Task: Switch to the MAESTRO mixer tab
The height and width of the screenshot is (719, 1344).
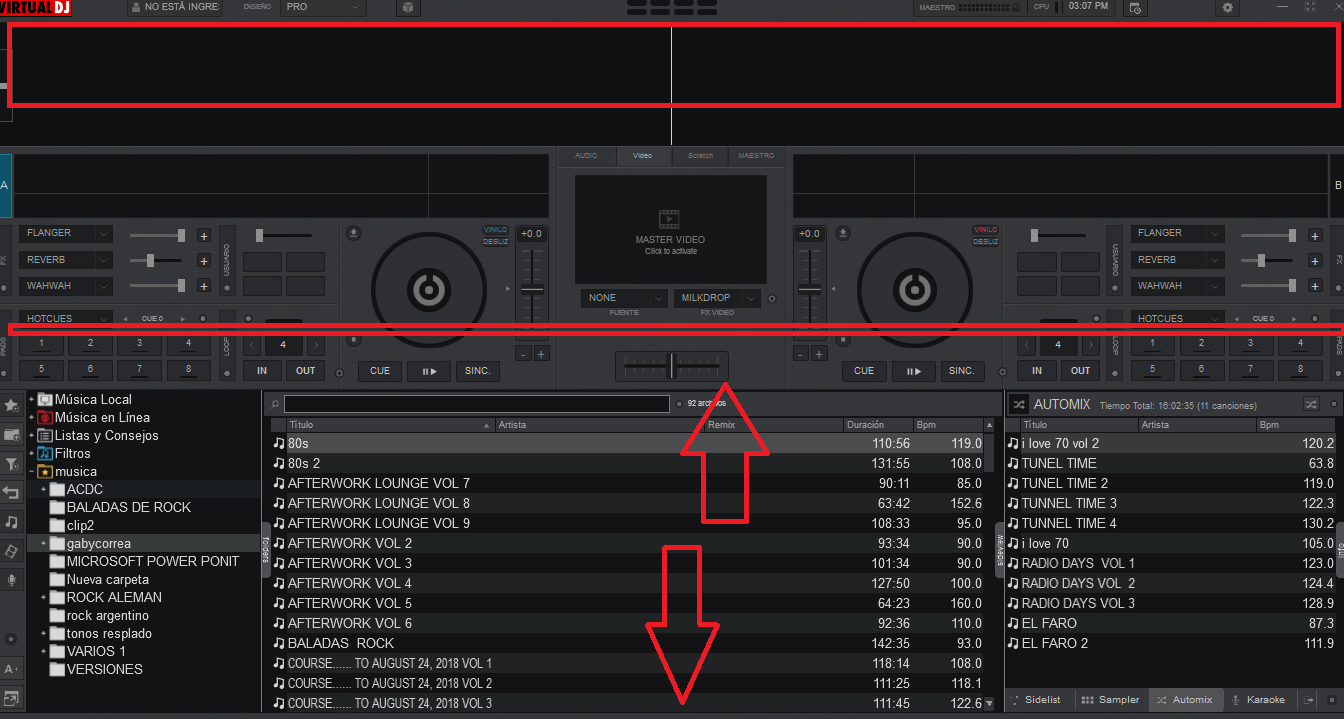Action: [757, 156]
